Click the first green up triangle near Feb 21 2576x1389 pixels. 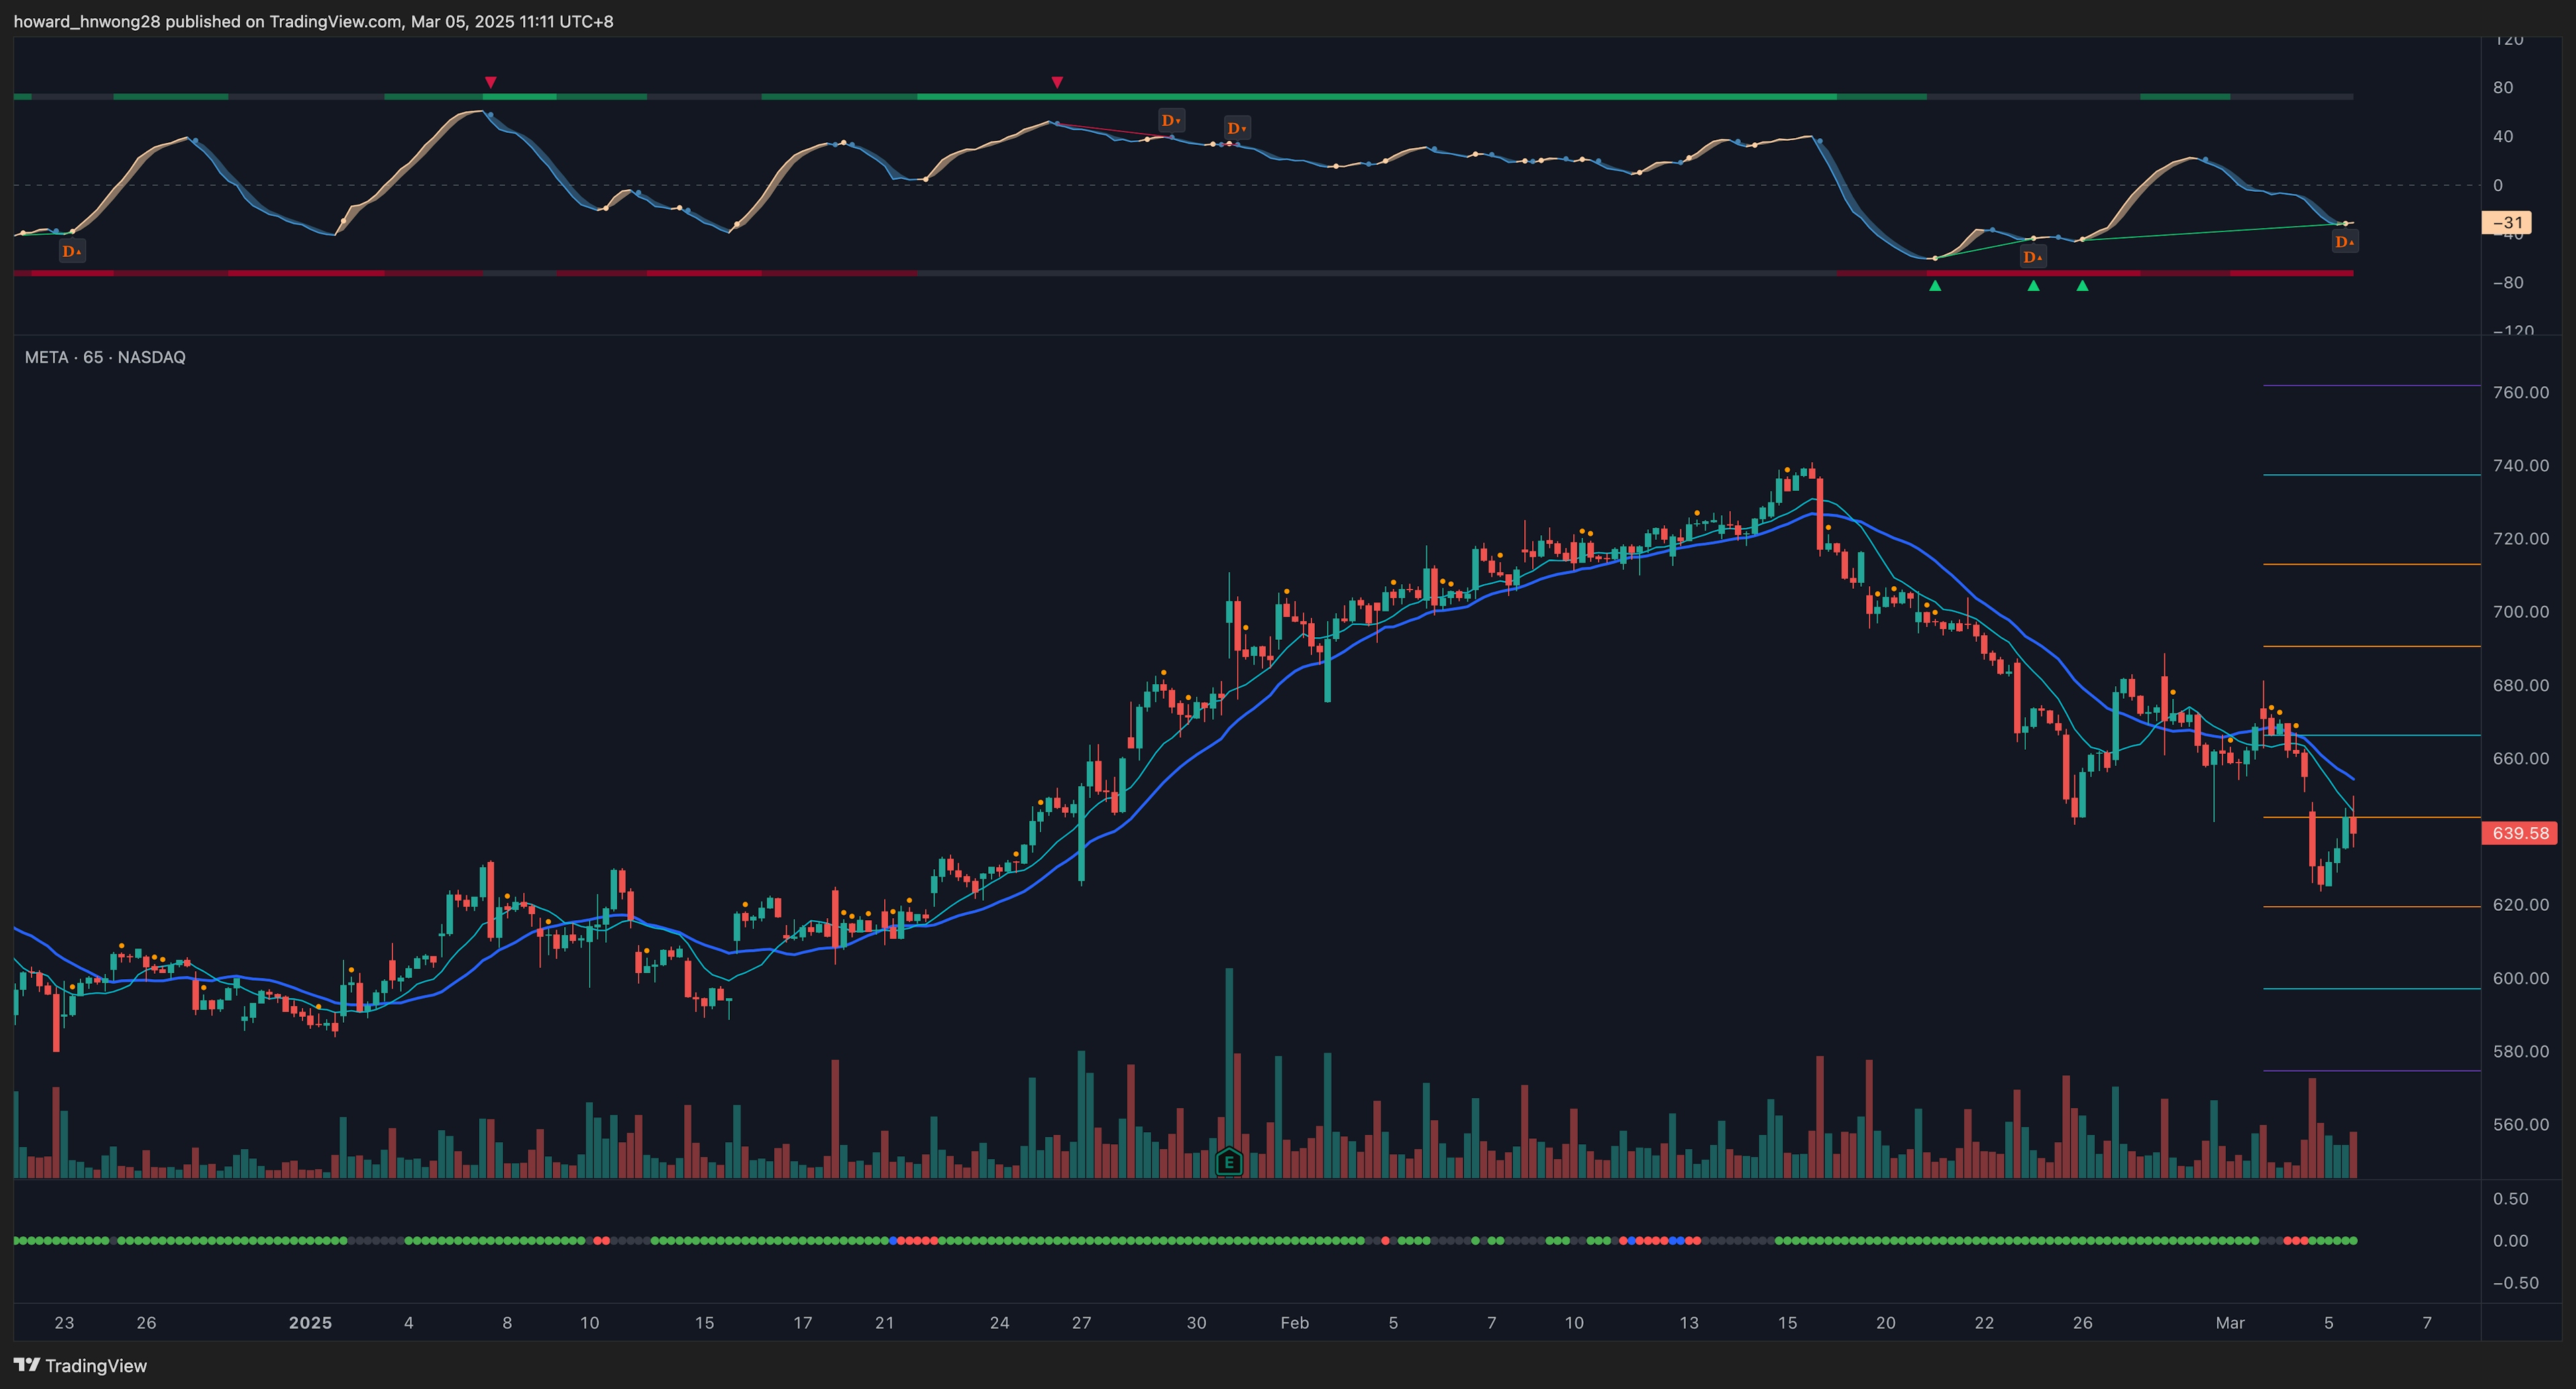[x=1935, y=286]
